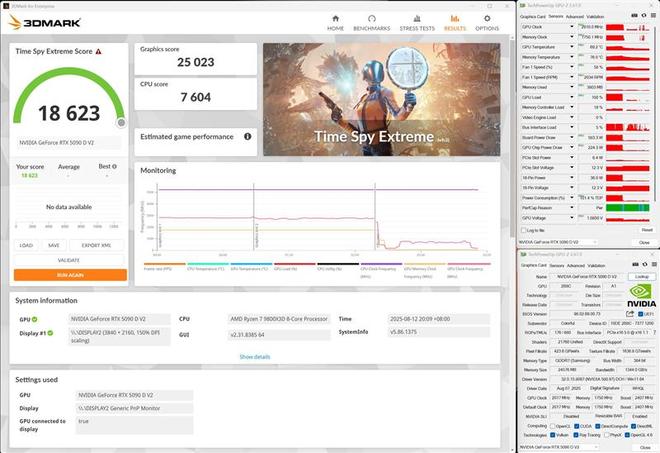Switch to the Advanced tab in sensors window
Image resolution: width=660 pixels, height=453 pixels.
point(575,16)
